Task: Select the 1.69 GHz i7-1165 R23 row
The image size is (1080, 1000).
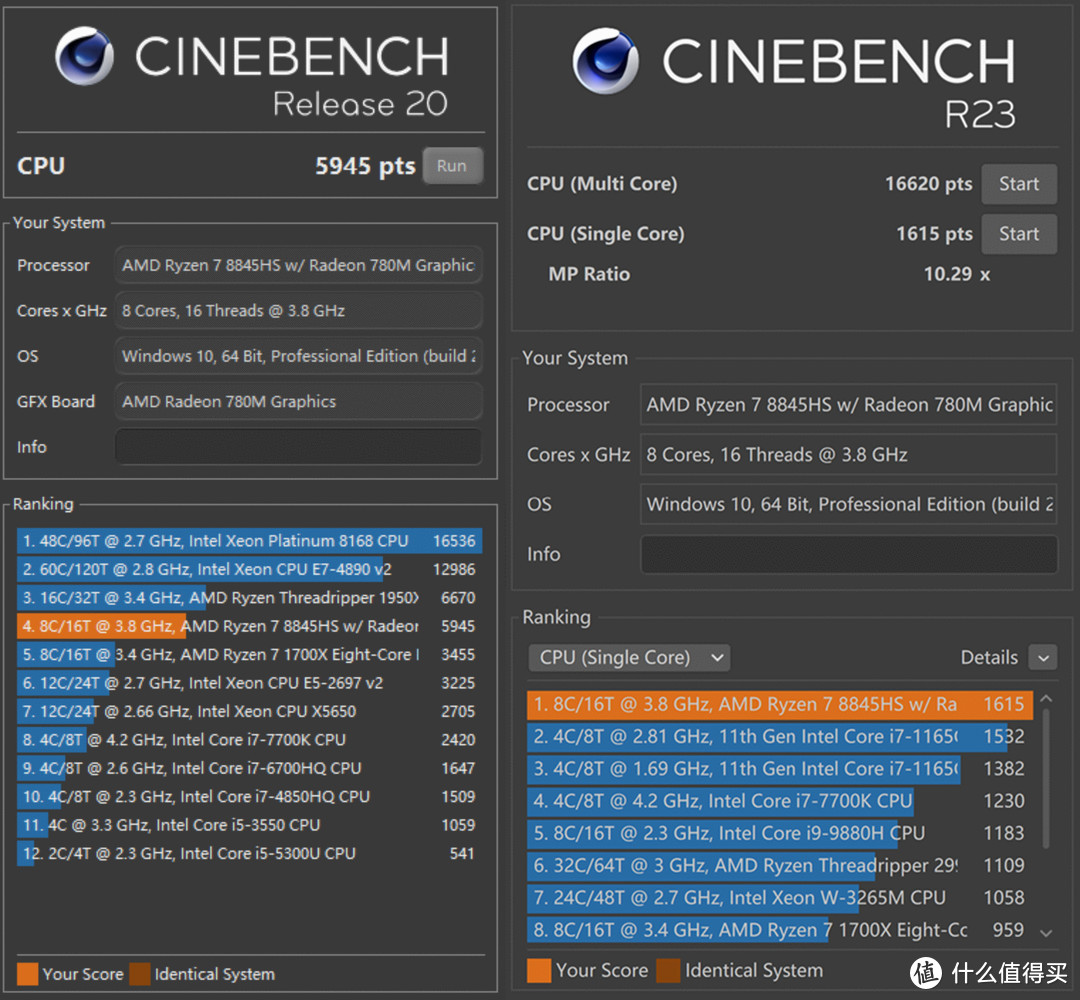Action: click(x=780, y=769)
